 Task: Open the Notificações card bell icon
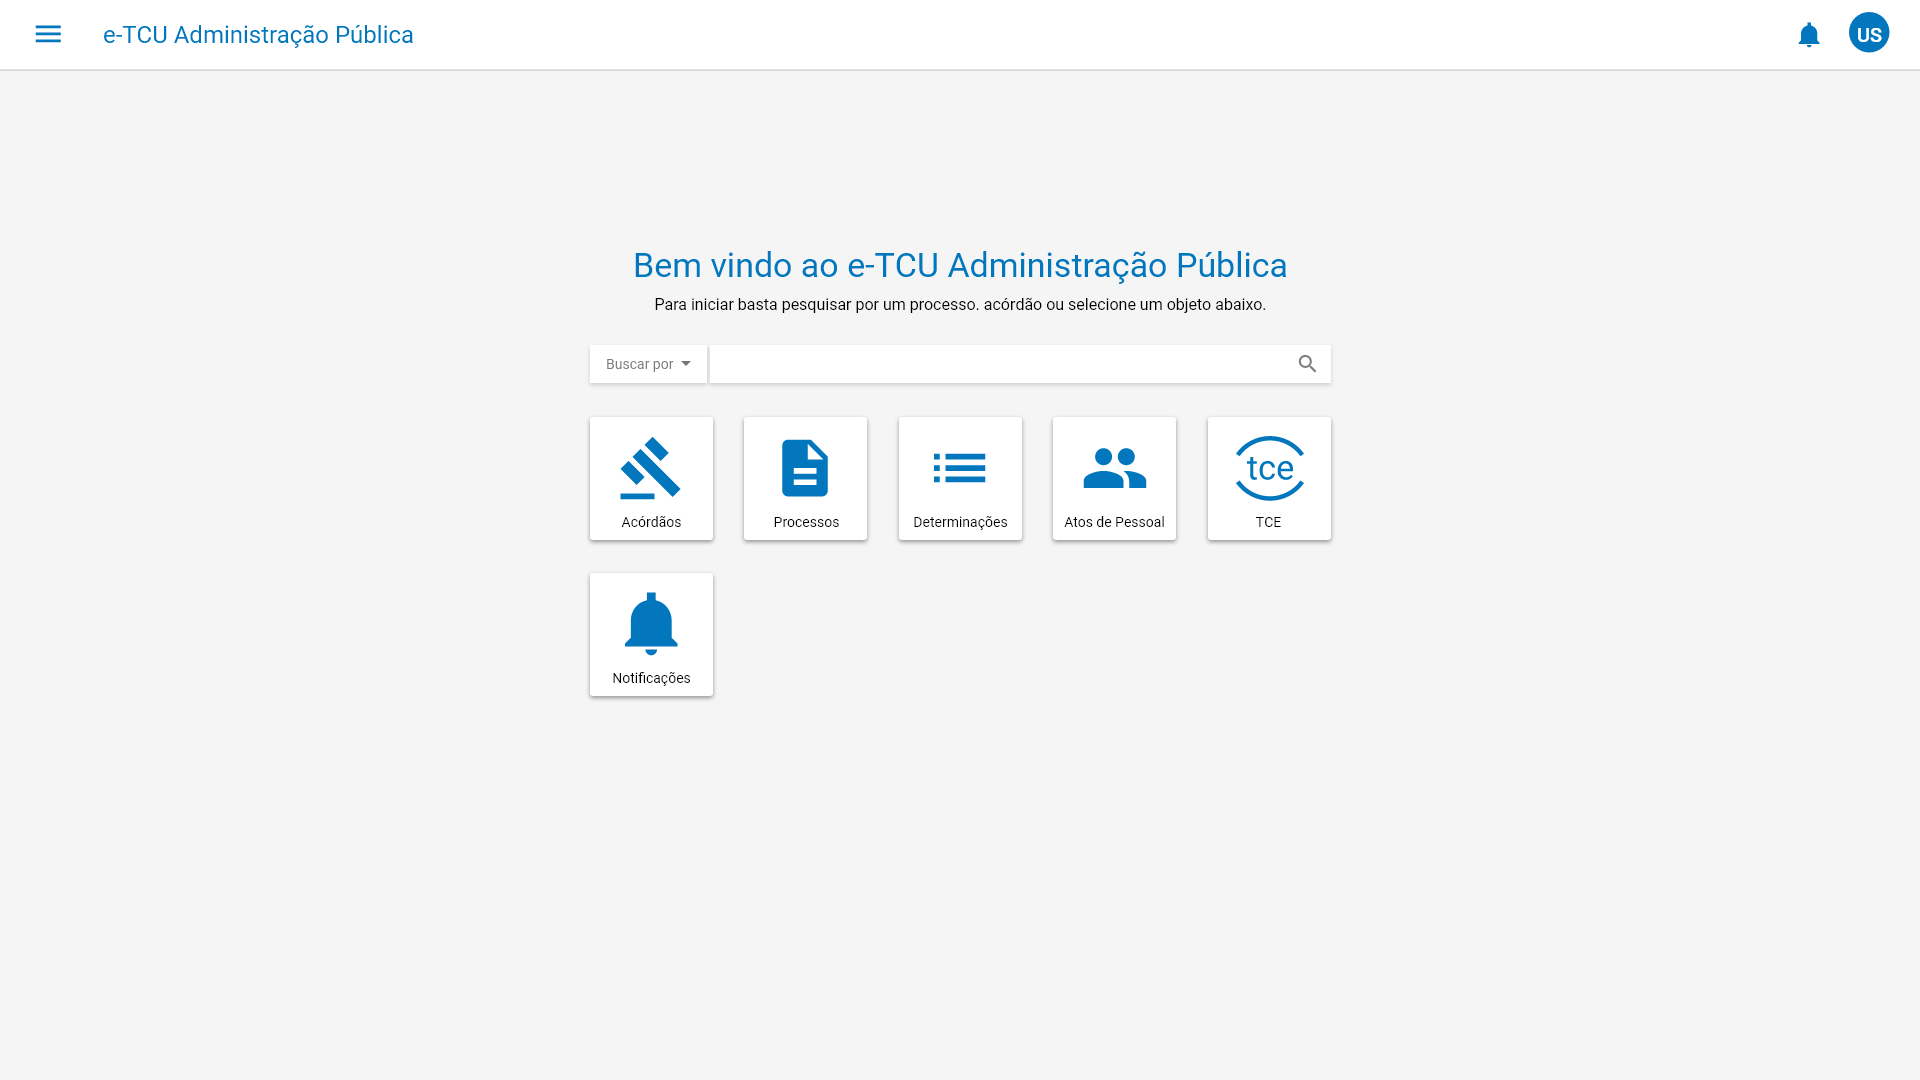coord(651,623)
